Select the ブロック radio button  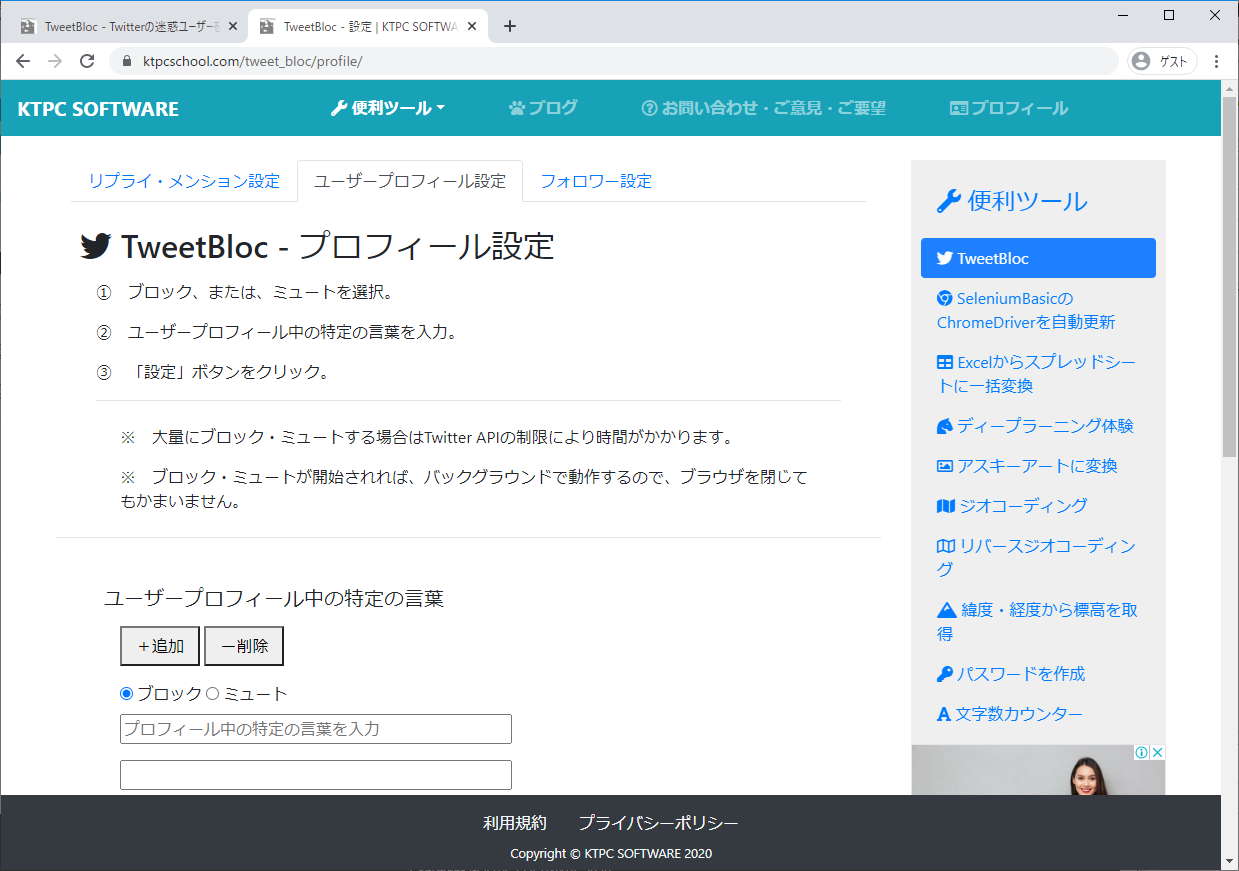coord(126,693)
